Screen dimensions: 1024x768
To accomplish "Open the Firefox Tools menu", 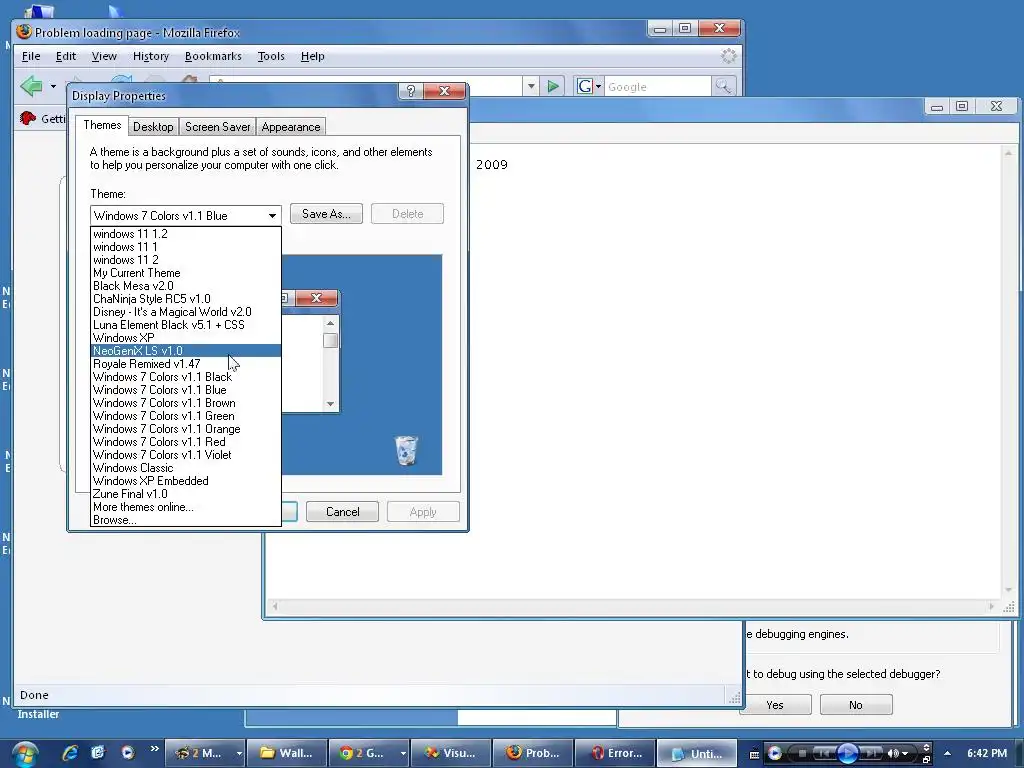I will tap(271, 56).
